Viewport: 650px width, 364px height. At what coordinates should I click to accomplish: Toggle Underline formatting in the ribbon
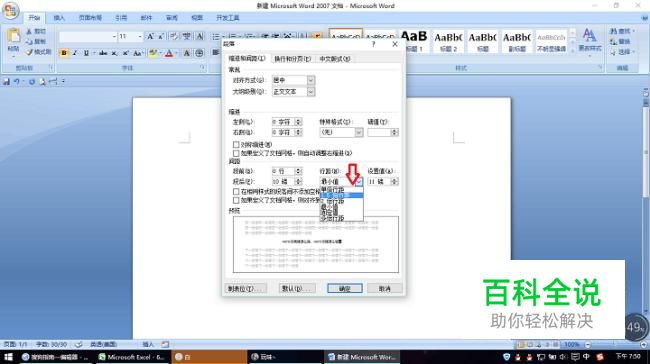[x=86, y=53]
